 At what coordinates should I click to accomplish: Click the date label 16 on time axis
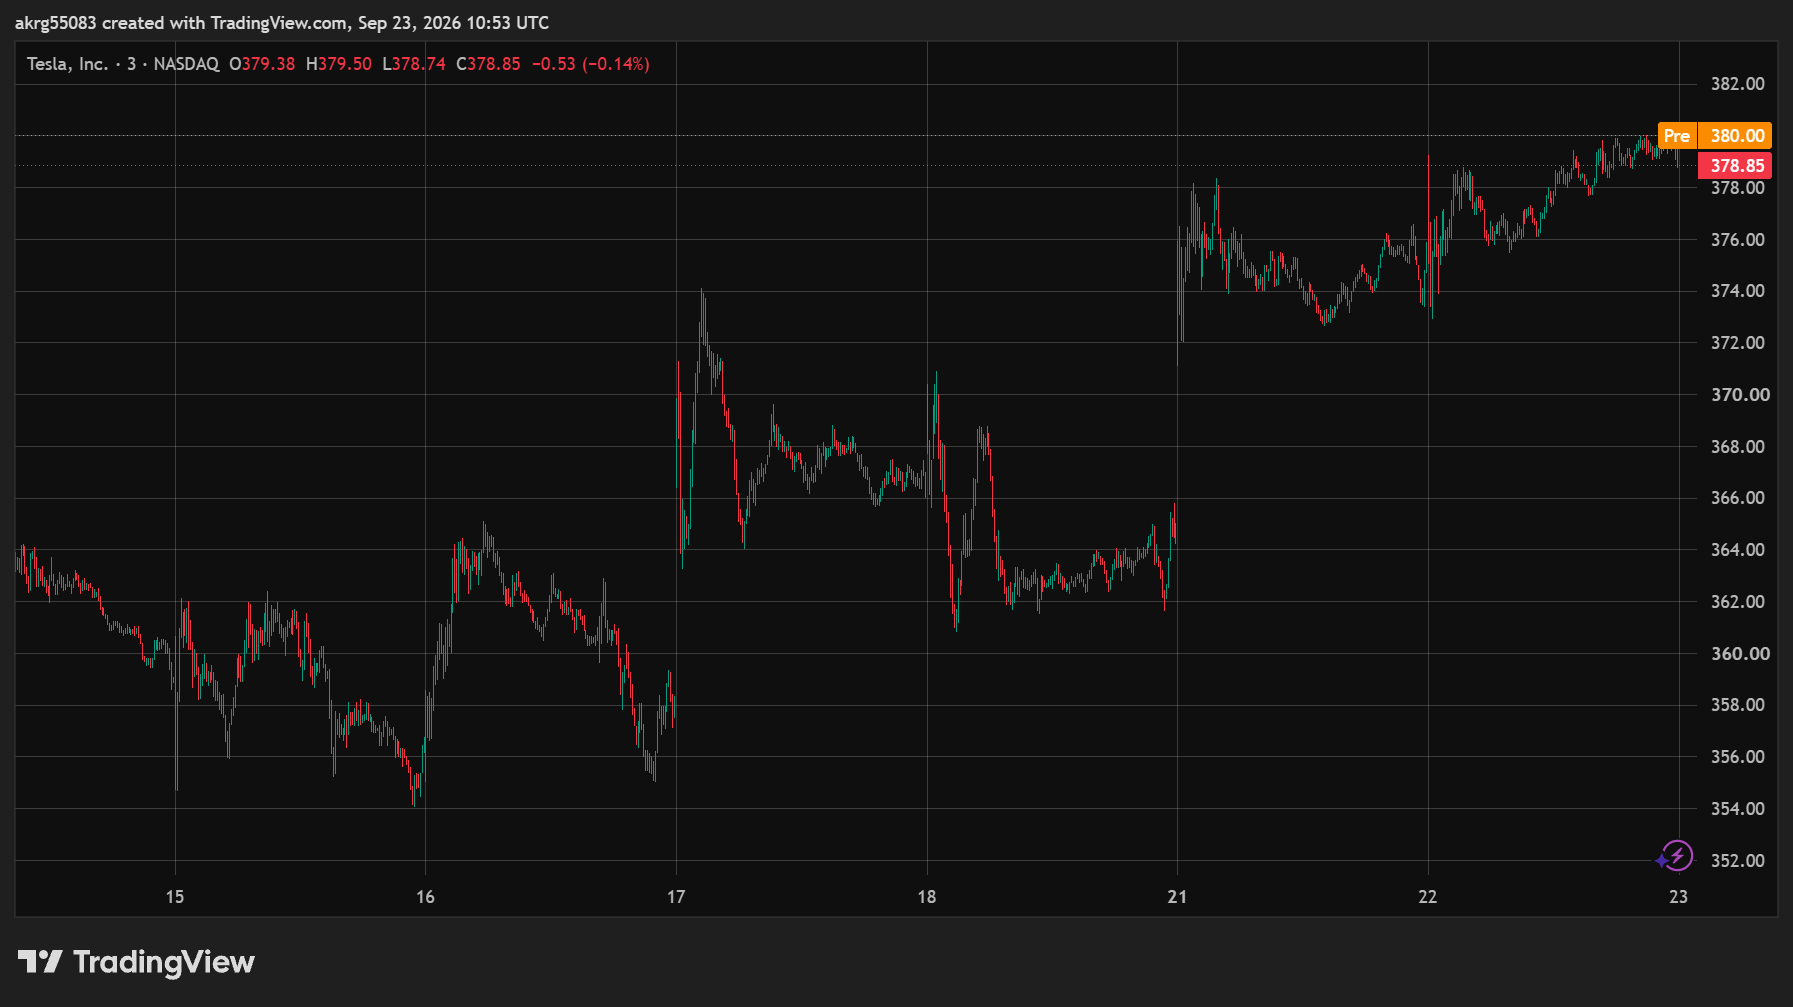(x=426, y=897)
